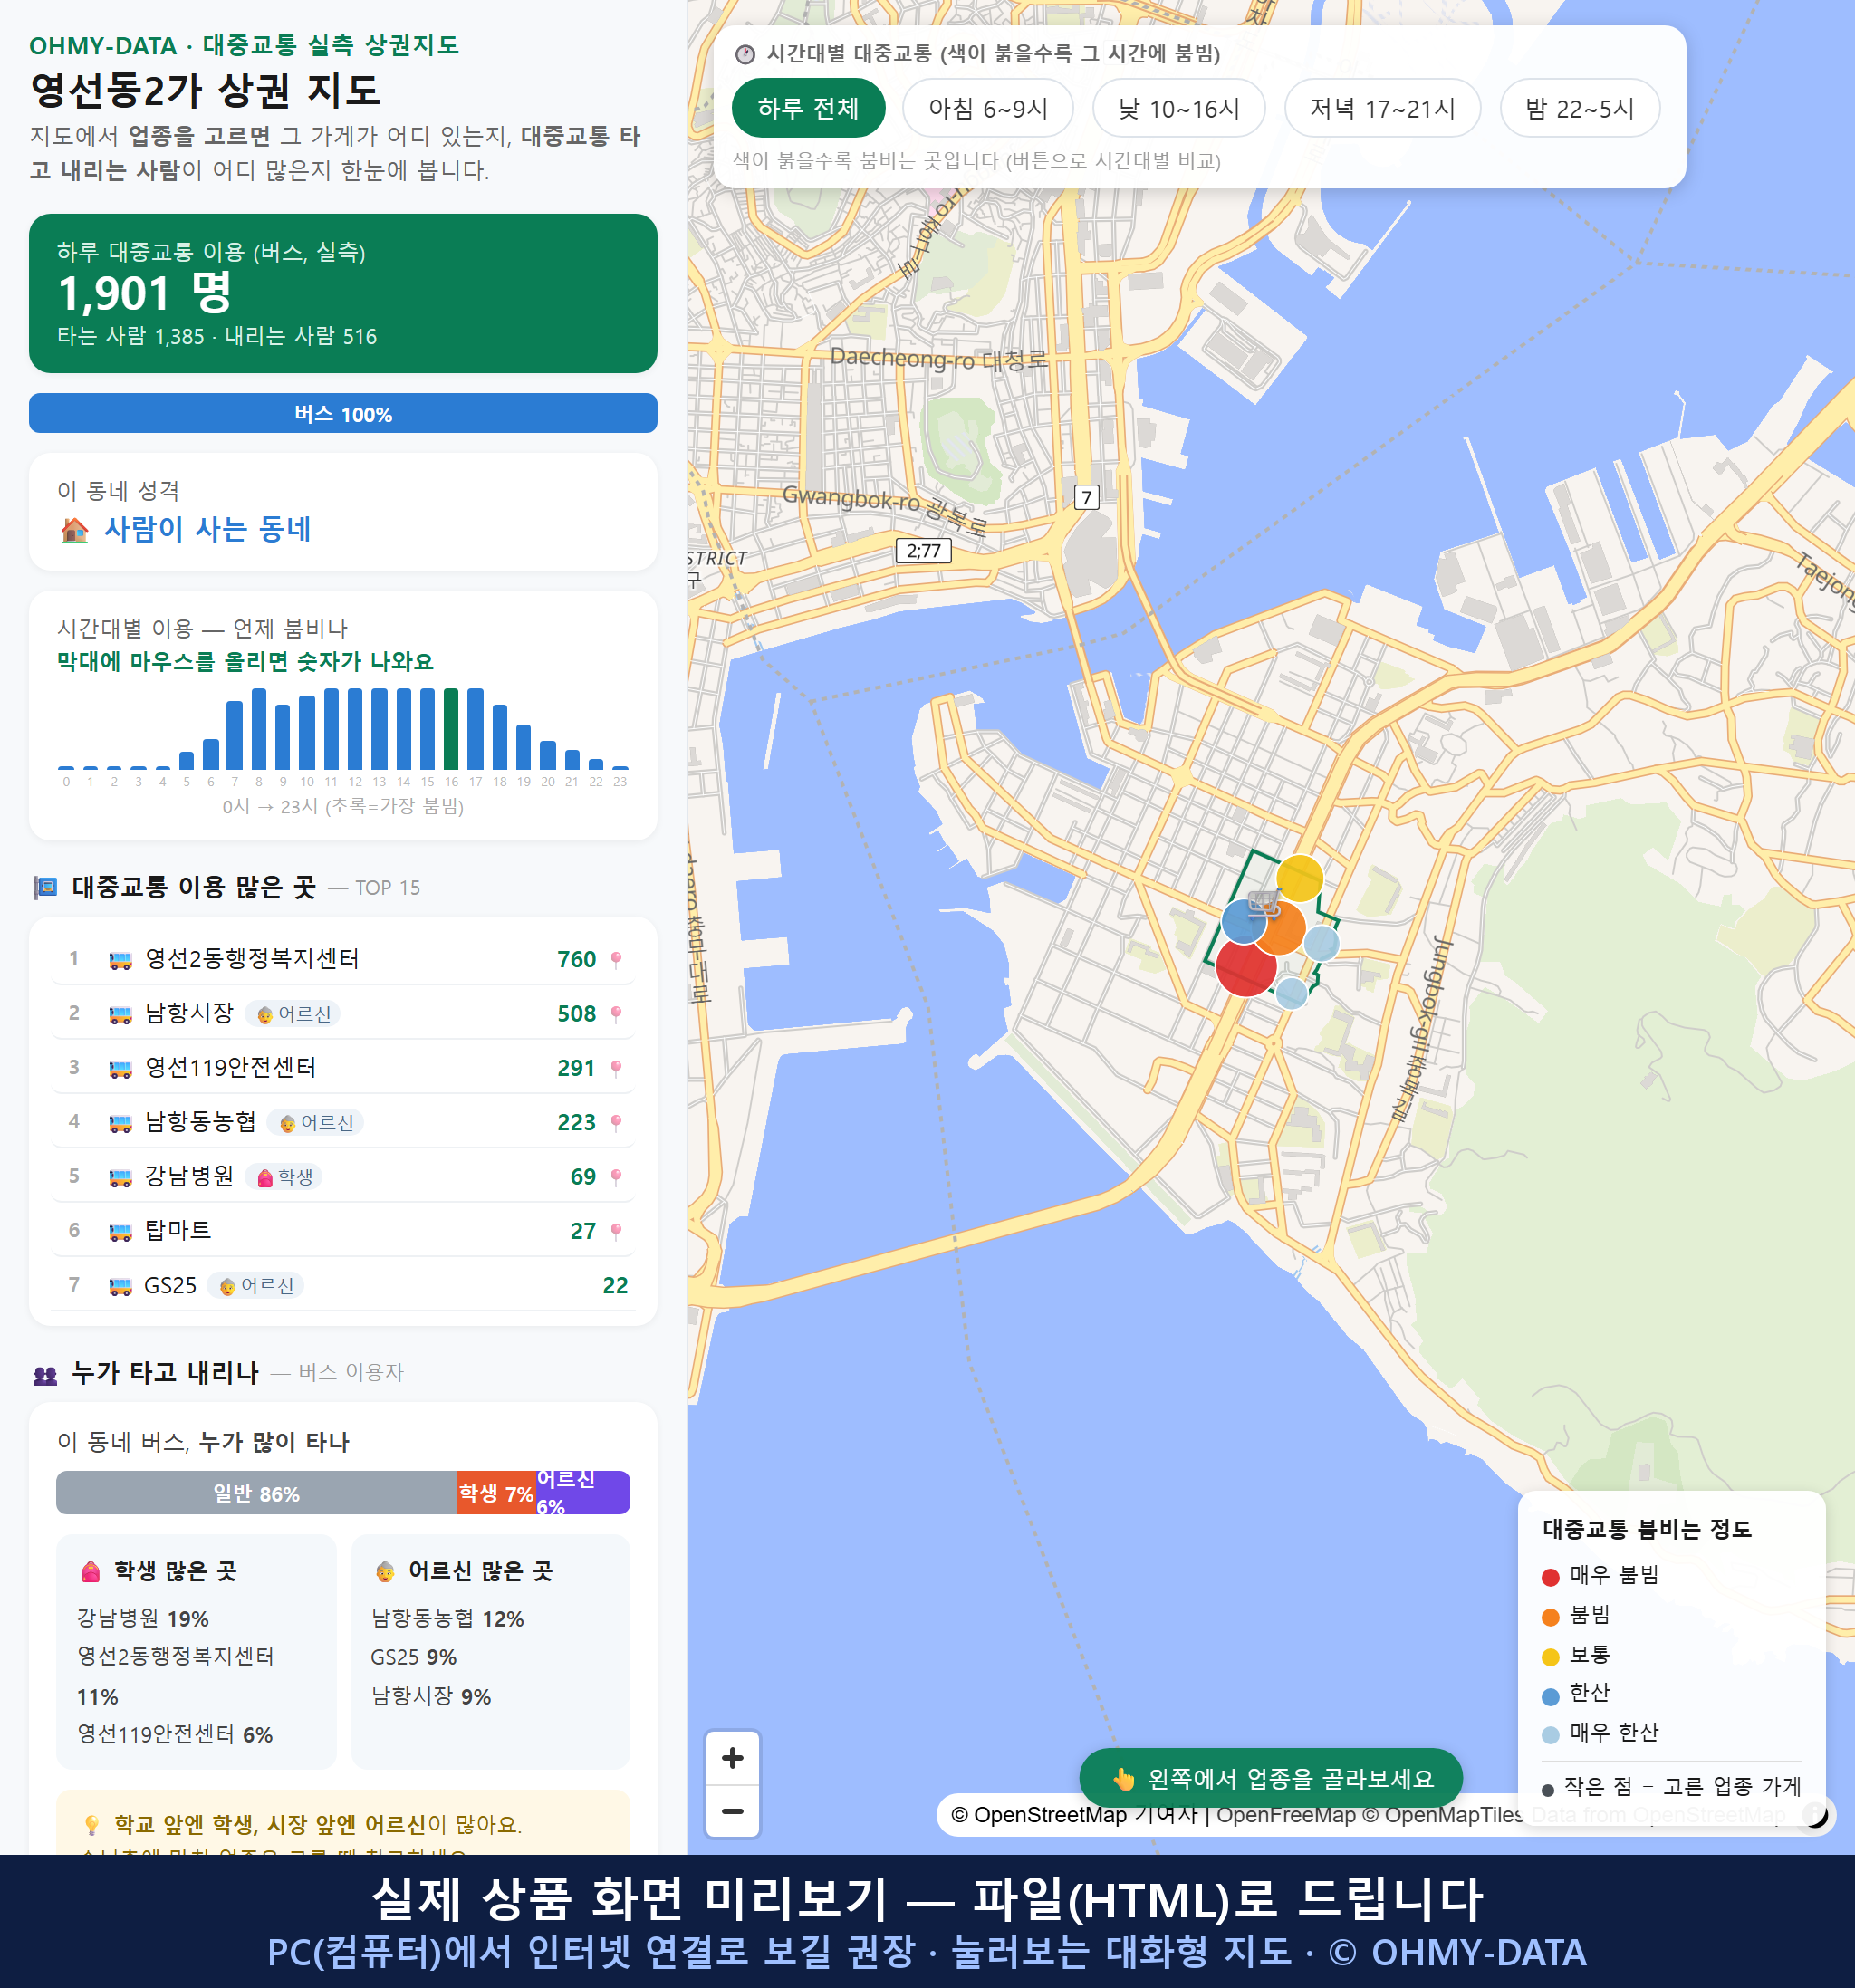Zoom out the map with minus button
Screen dimensions: 1855x1988
coord(732,1811)
